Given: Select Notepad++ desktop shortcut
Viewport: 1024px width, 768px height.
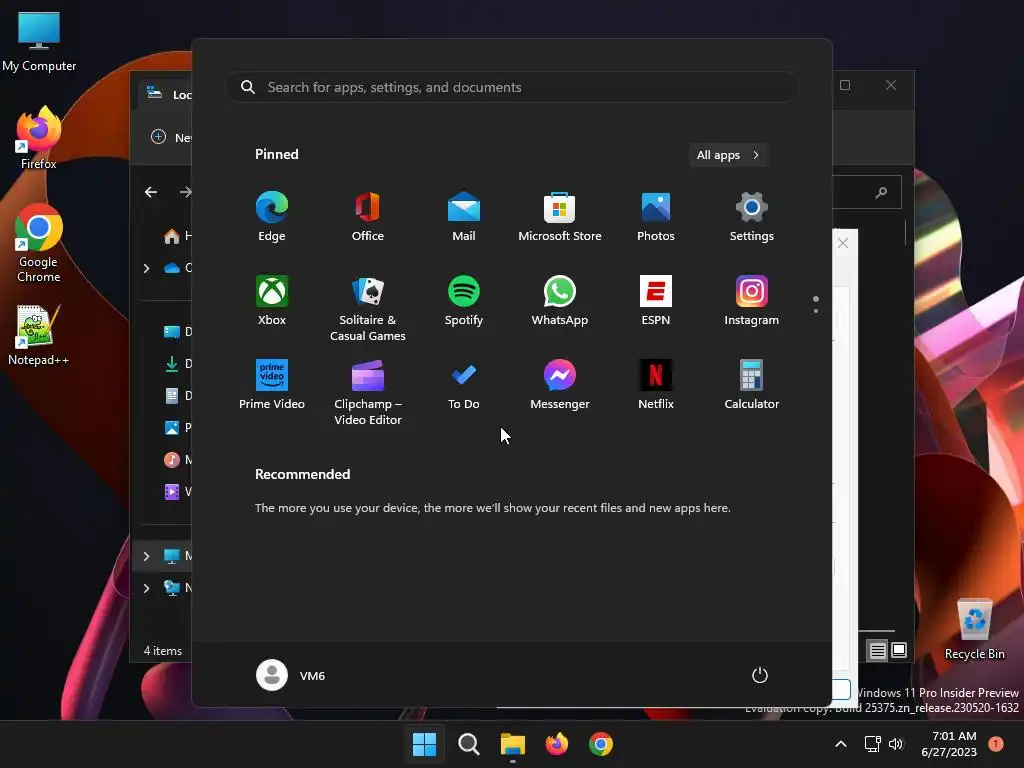Looking at the screenshot, I should 39,336.
